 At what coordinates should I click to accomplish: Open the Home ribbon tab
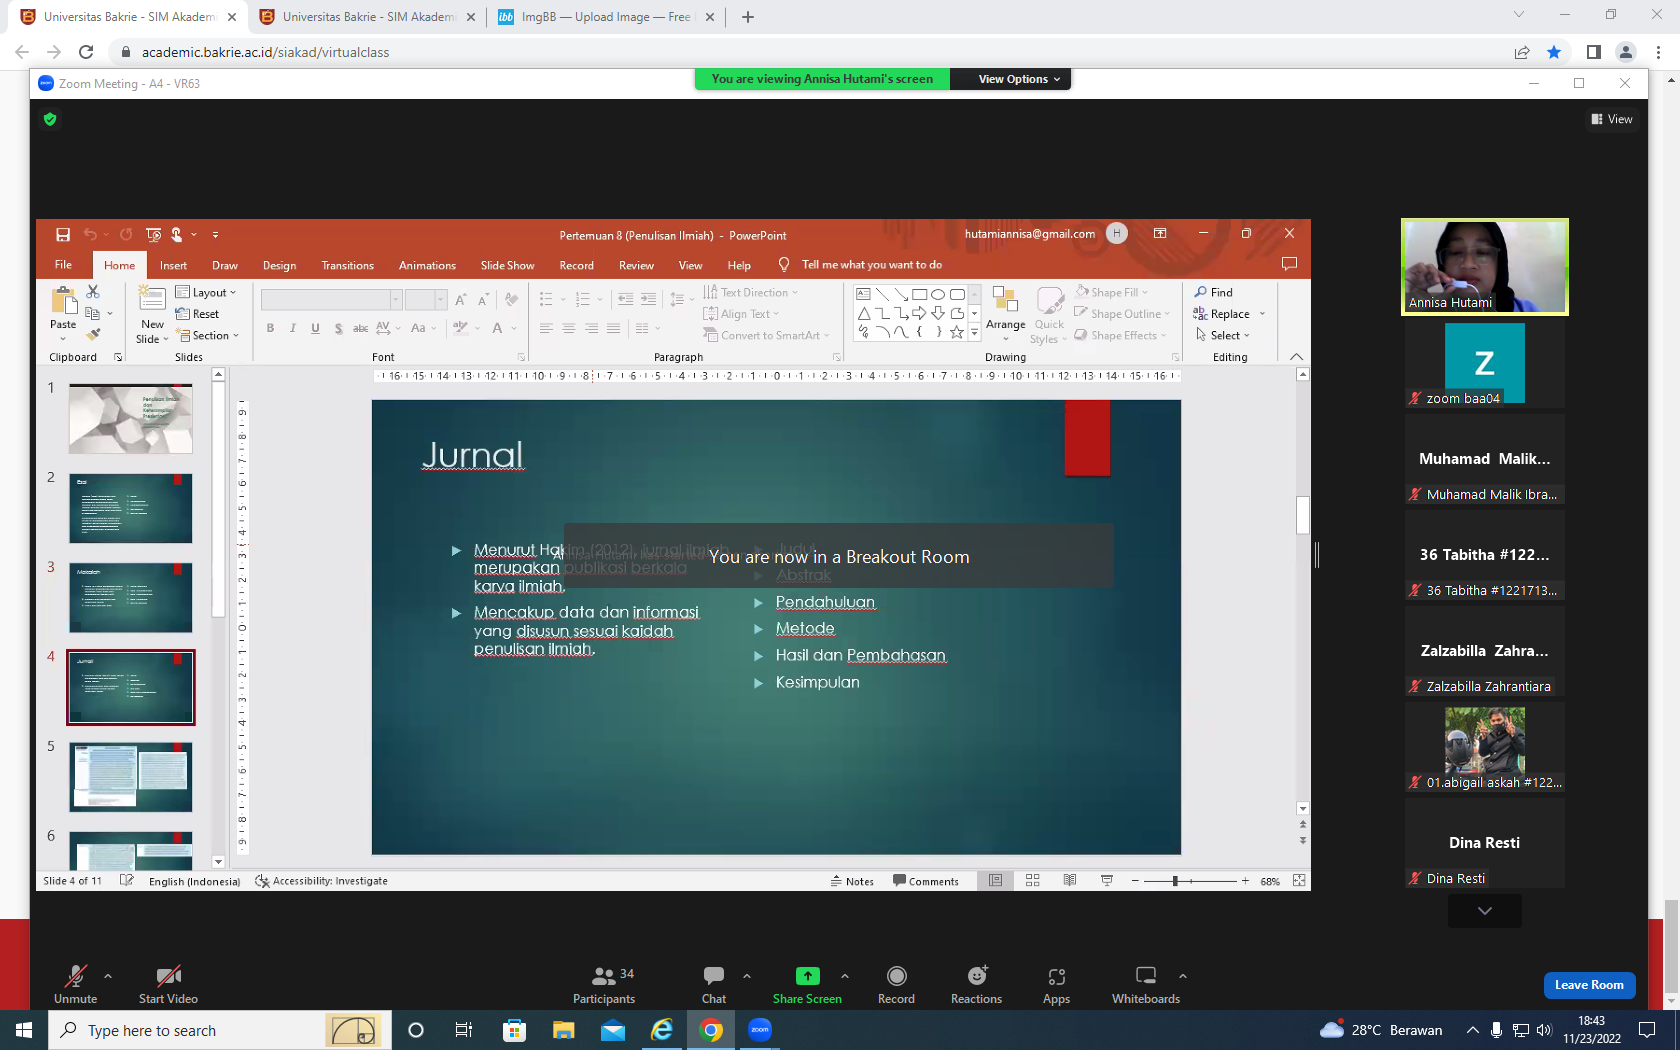tap(119, 265)
